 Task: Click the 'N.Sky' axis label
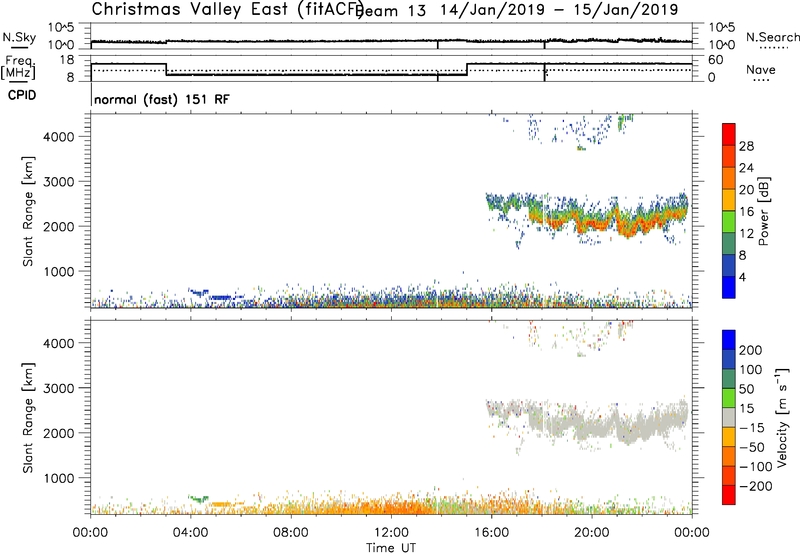click(x=19, y=37)
